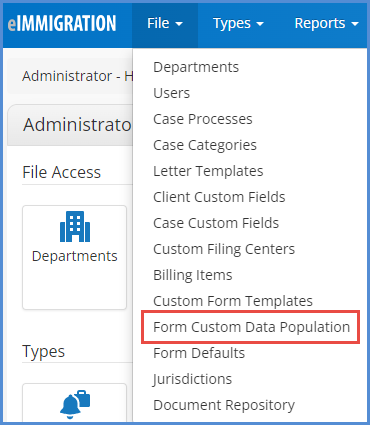This screenshot has height=425, width=370.
Task: Select Custom Form Templates entry
Action: click(233, 301)
